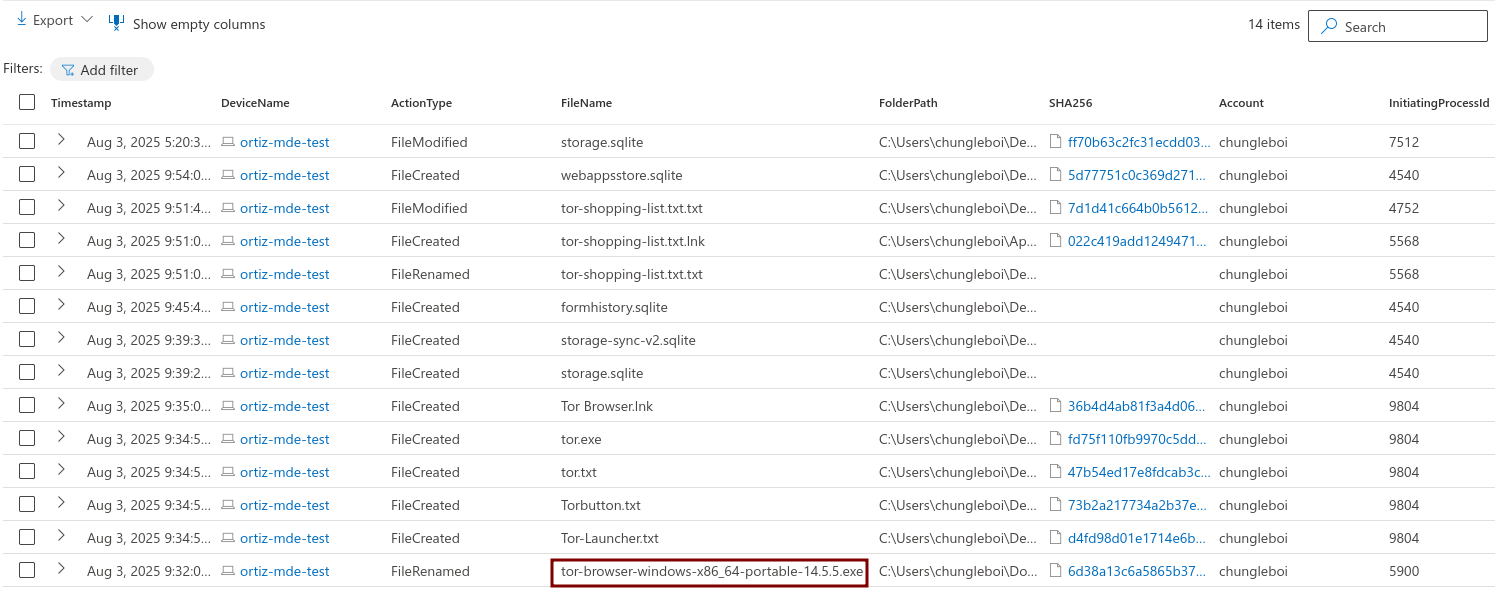Check the box for the webappsstore.sqlite row
The image size is (1495, 603).
tap(27, 175)
